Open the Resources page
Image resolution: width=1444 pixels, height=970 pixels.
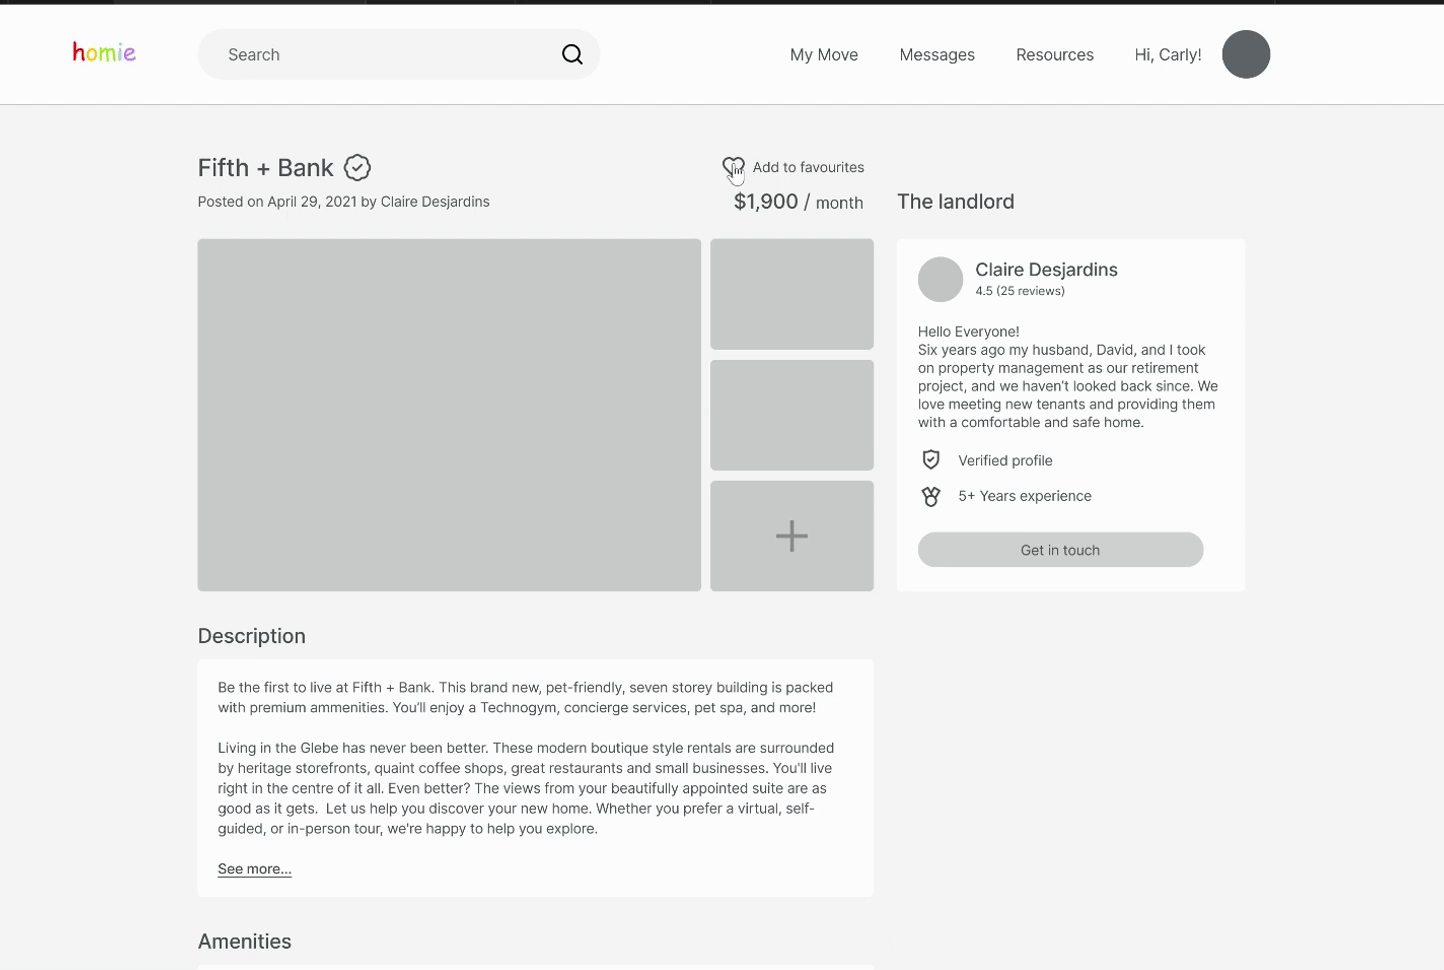pyautogui.click(x=1055, y=55)
